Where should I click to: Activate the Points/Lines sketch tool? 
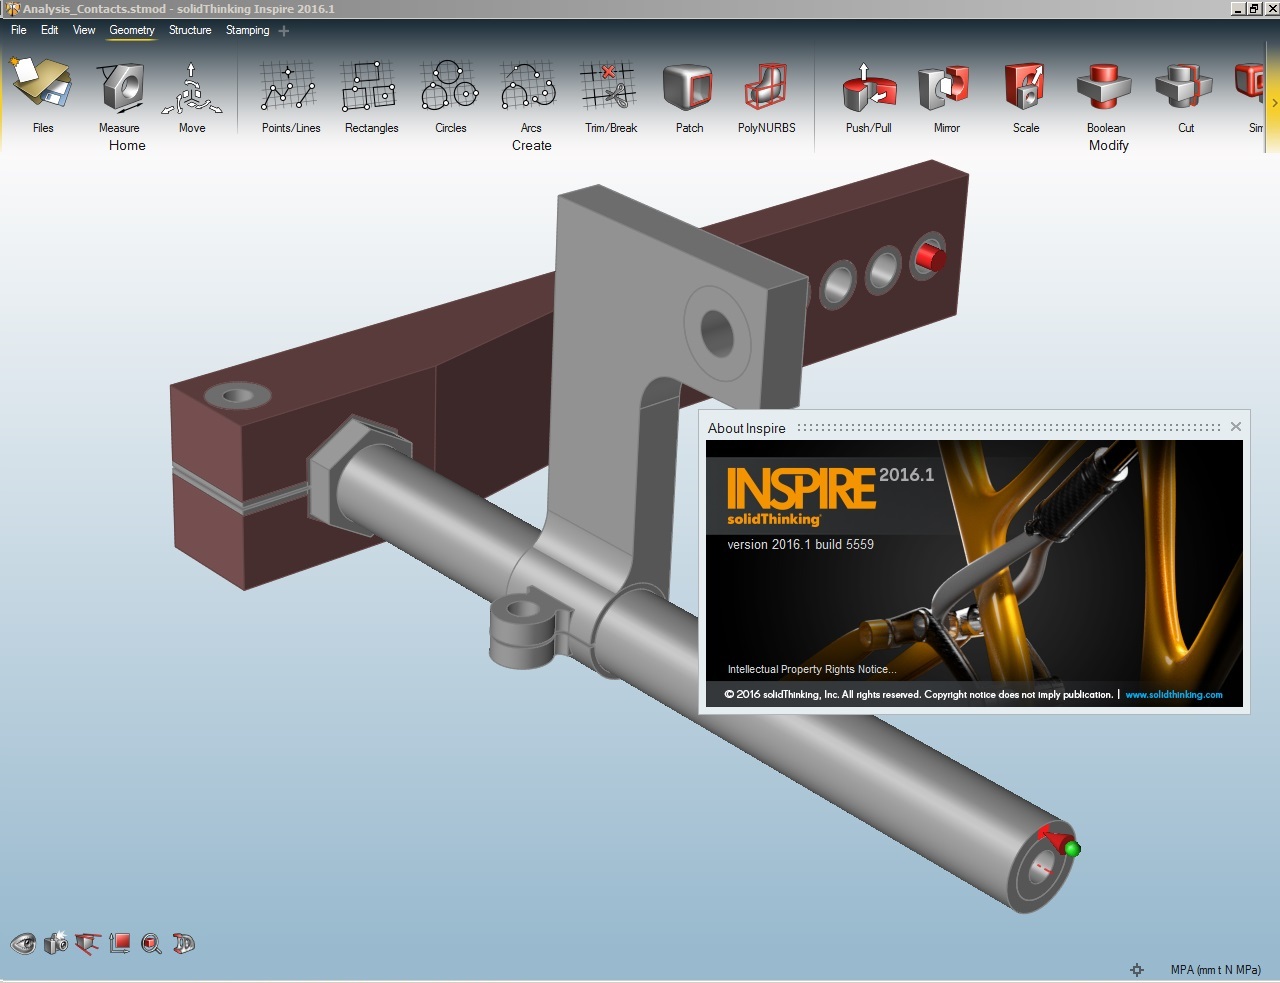tap(289, 86)
